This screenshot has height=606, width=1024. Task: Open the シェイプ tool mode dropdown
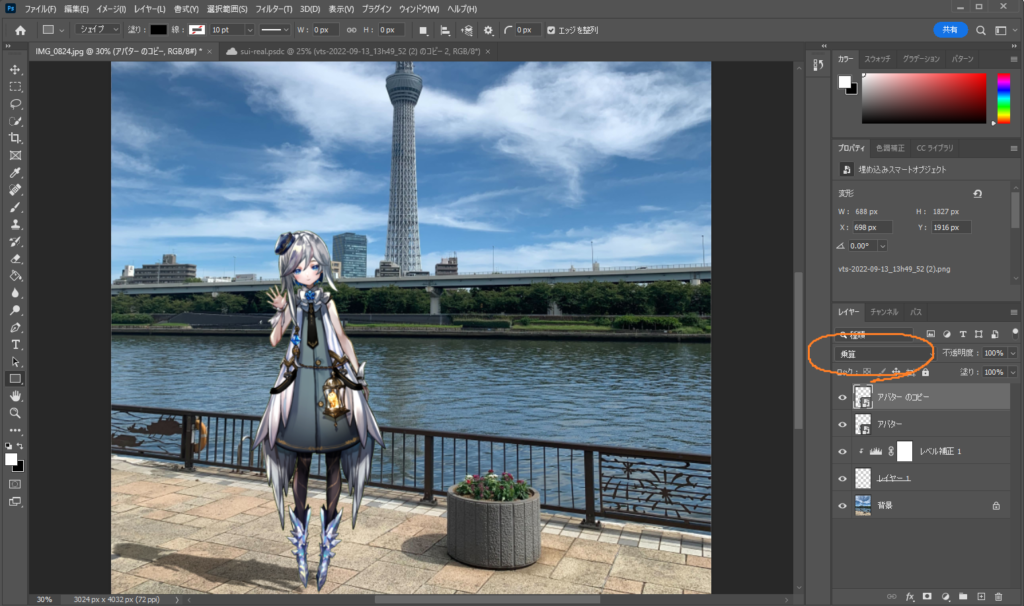98,30
